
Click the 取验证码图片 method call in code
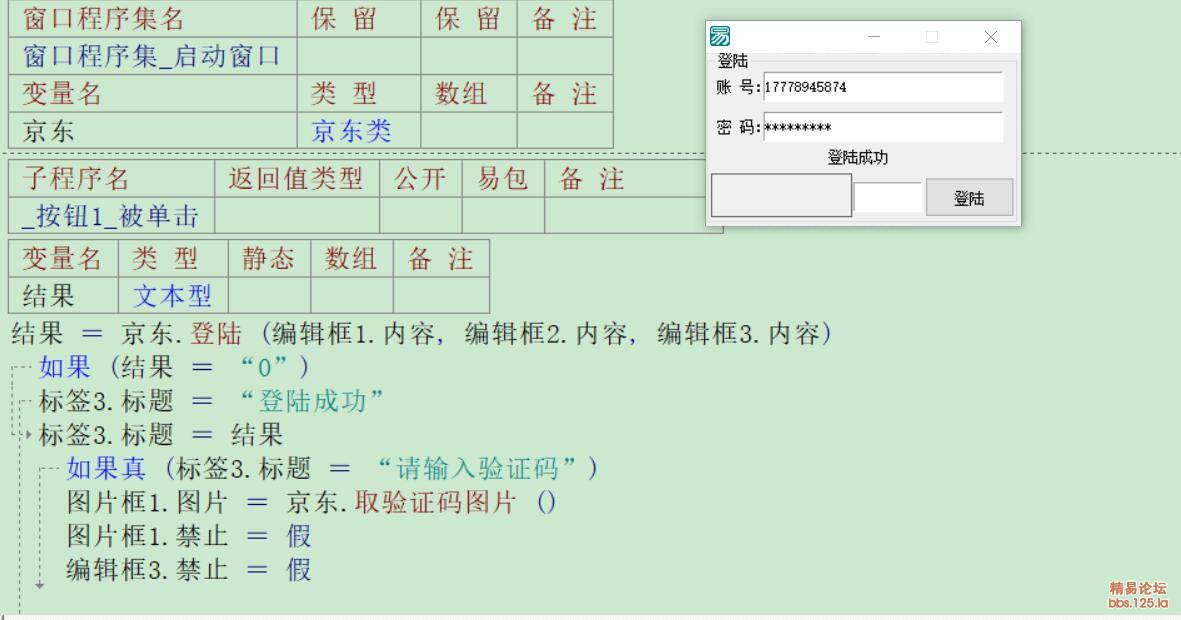[x=434, y=502]
